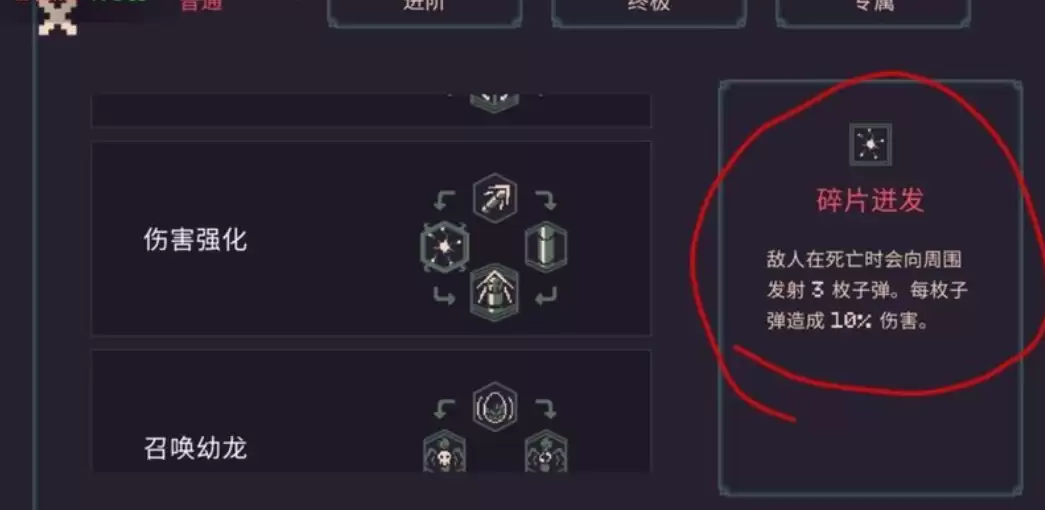Click arrow from arrow-shot skill to cylinder skill
1045x510 pixels.
pos(546,199)
